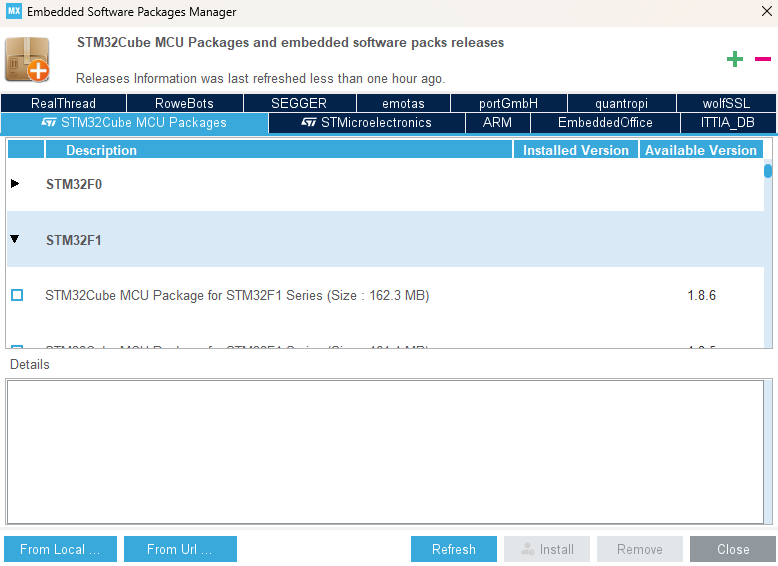Click the Remove button

640,549
